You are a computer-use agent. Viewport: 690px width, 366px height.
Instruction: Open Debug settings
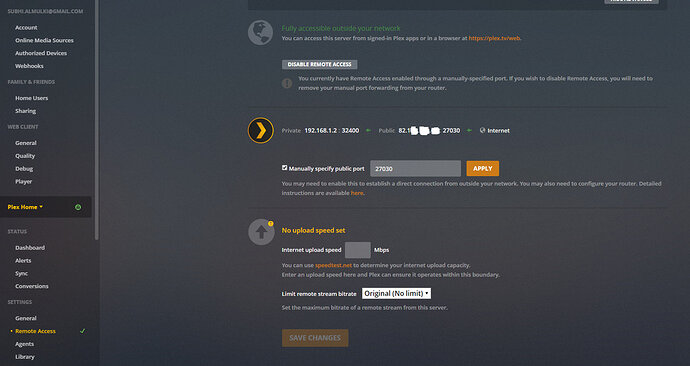pos(24,168)
